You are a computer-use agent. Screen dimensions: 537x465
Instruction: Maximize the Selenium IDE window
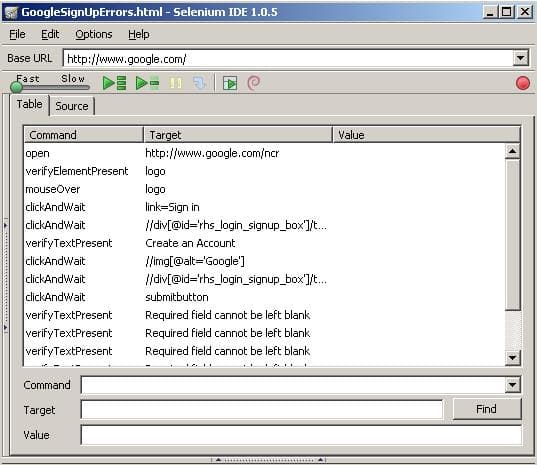tap(507, 12)
